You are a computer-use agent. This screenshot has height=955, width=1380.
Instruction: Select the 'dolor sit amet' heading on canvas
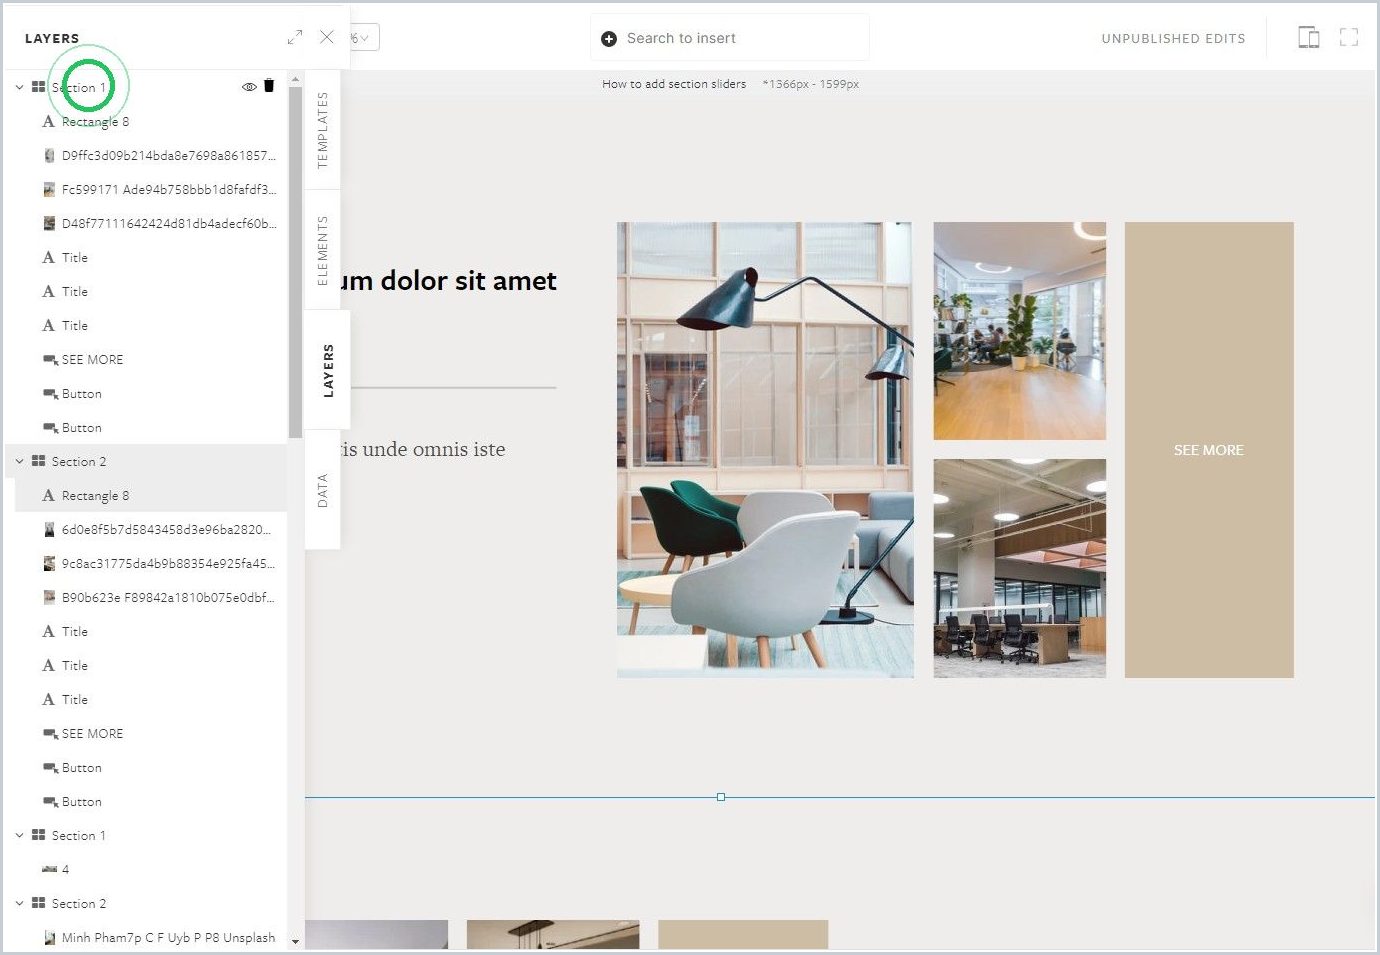pyautogui.click(x=468, y=281)
